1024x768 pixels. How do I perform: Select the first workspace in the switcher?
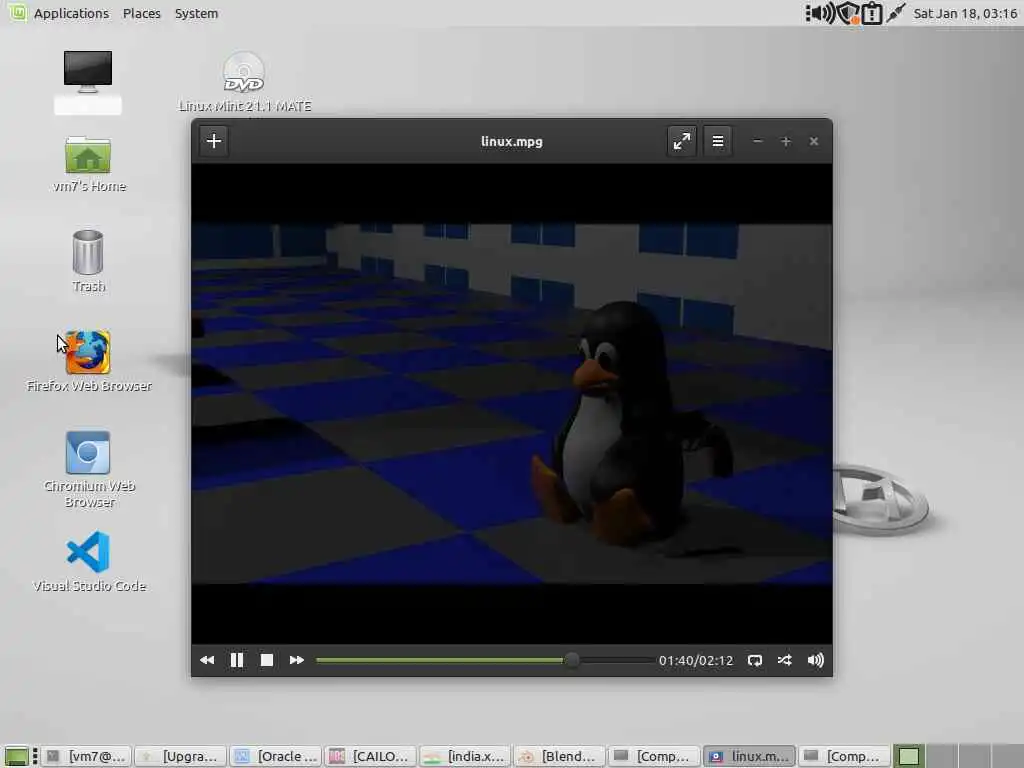(908, 756)
